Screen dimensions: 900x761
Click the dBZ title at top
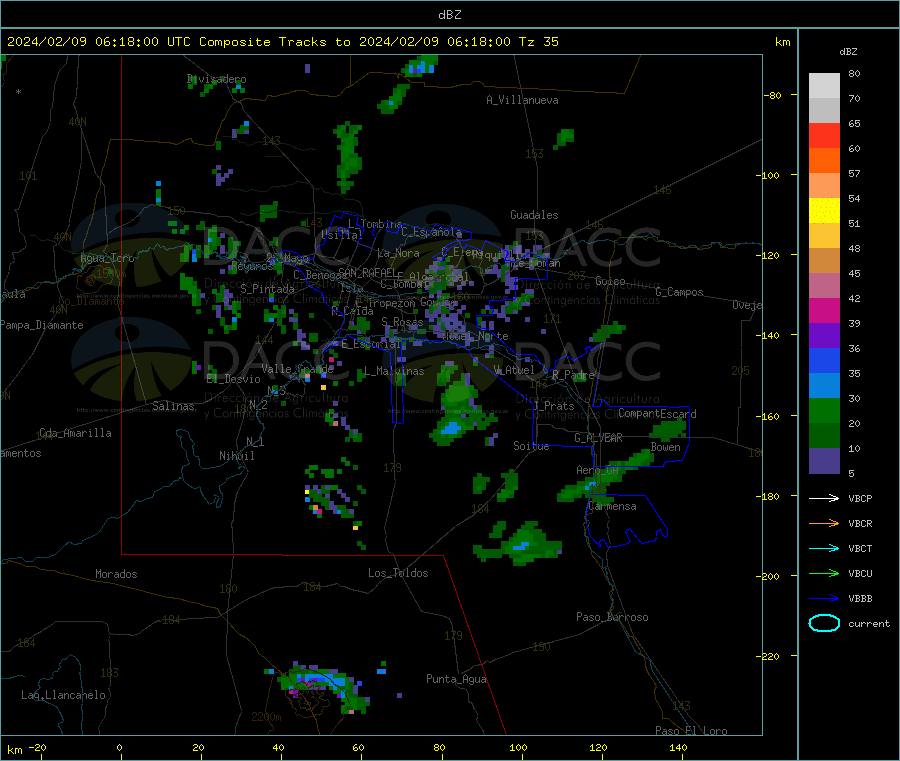[x=449, y=15]
